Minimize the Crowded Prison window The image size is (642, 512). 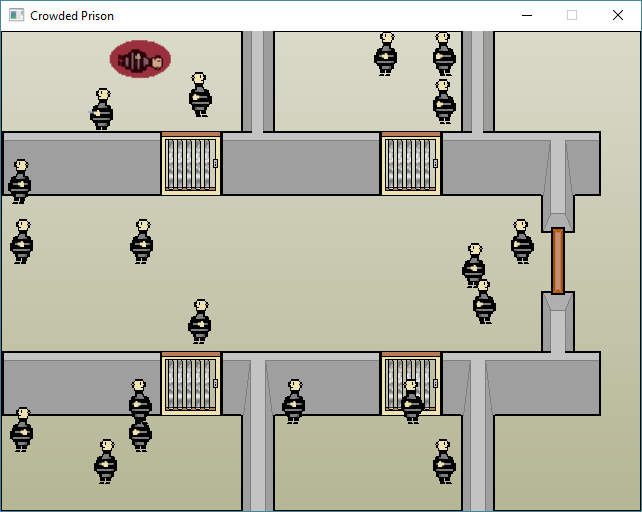(527, 16)
